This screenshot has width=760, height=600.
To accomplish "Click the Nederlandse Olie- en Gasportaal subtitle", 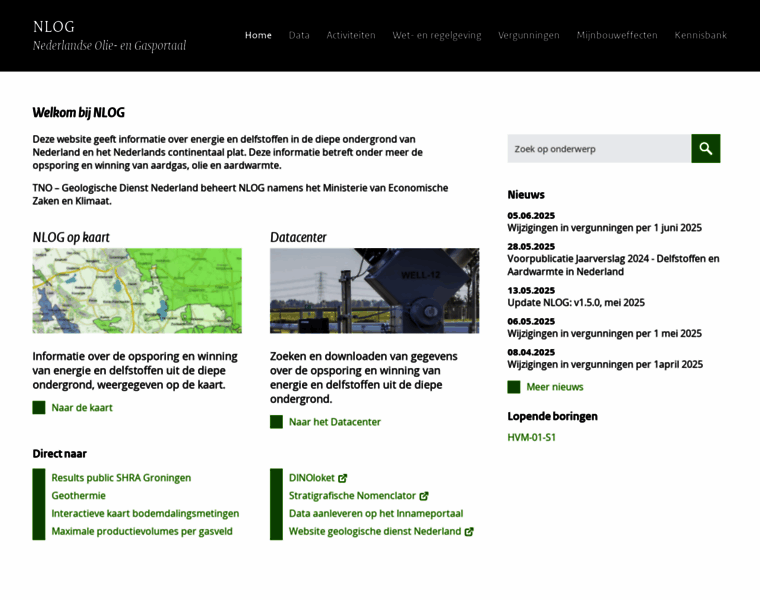I will [x=110, y=46].
